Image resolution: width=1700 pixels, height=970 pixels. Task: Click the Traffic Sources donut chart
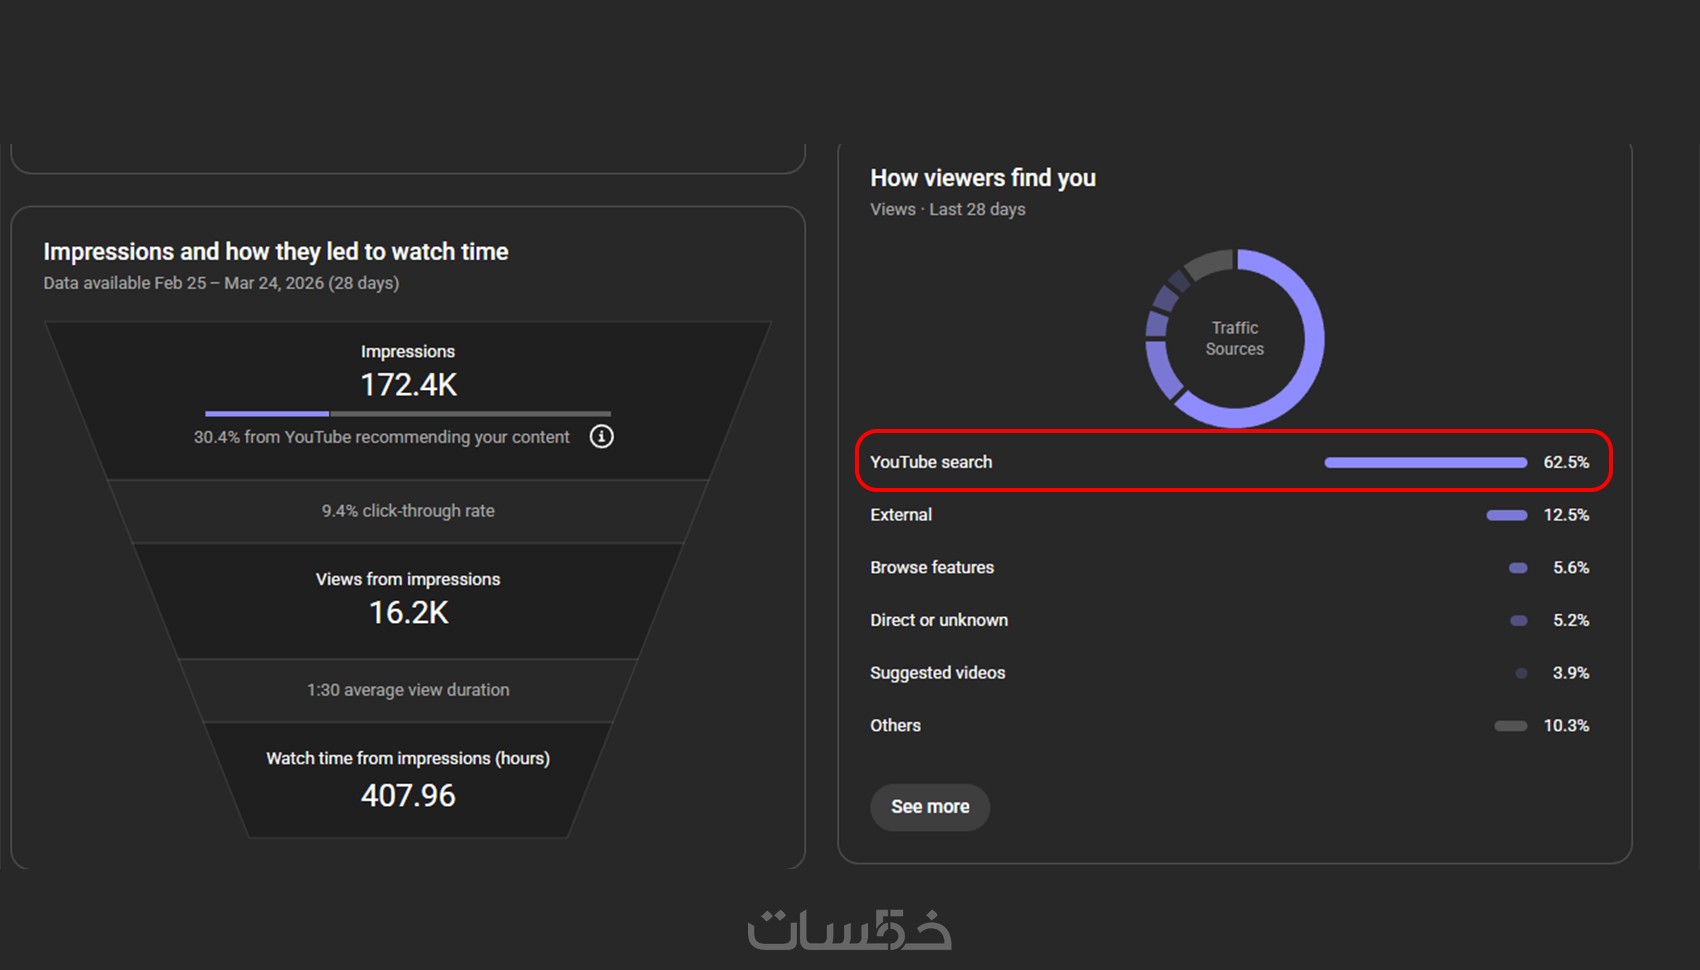click(1235, 338)
